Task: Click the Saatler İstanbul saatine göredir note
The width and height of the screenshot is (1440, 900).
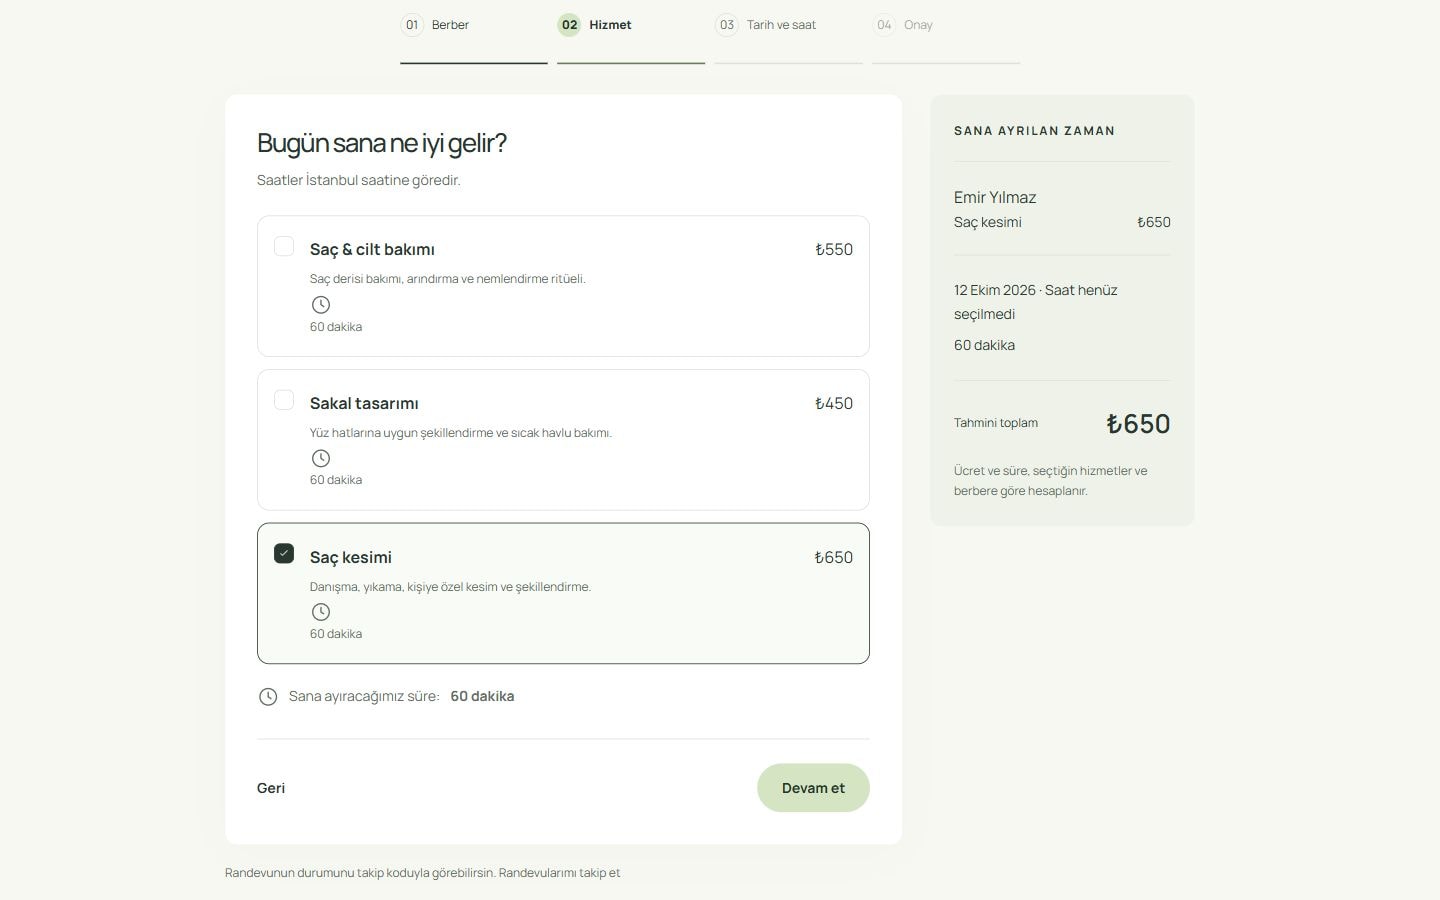Action: click(359, 180)
